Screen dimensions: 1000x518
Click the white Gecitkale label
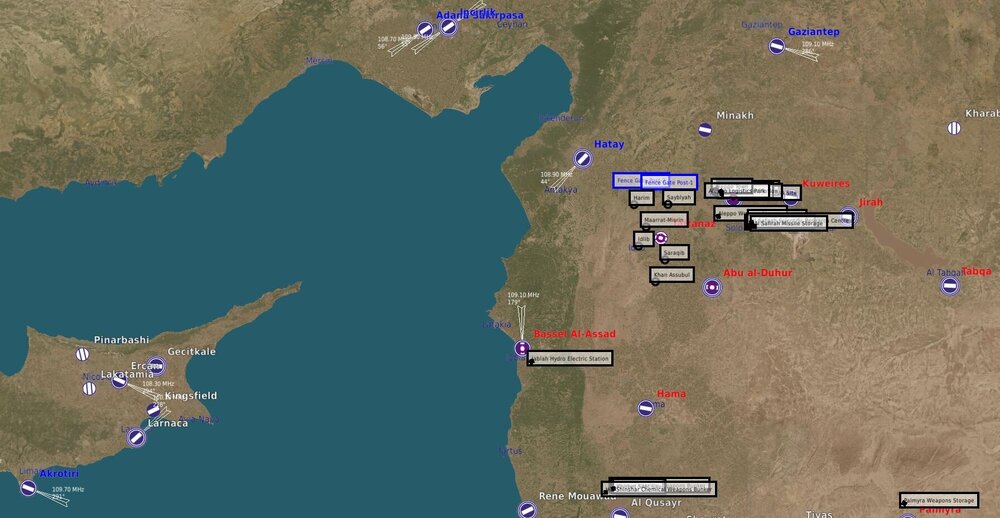pyautogui.click(x=191, y=352)
